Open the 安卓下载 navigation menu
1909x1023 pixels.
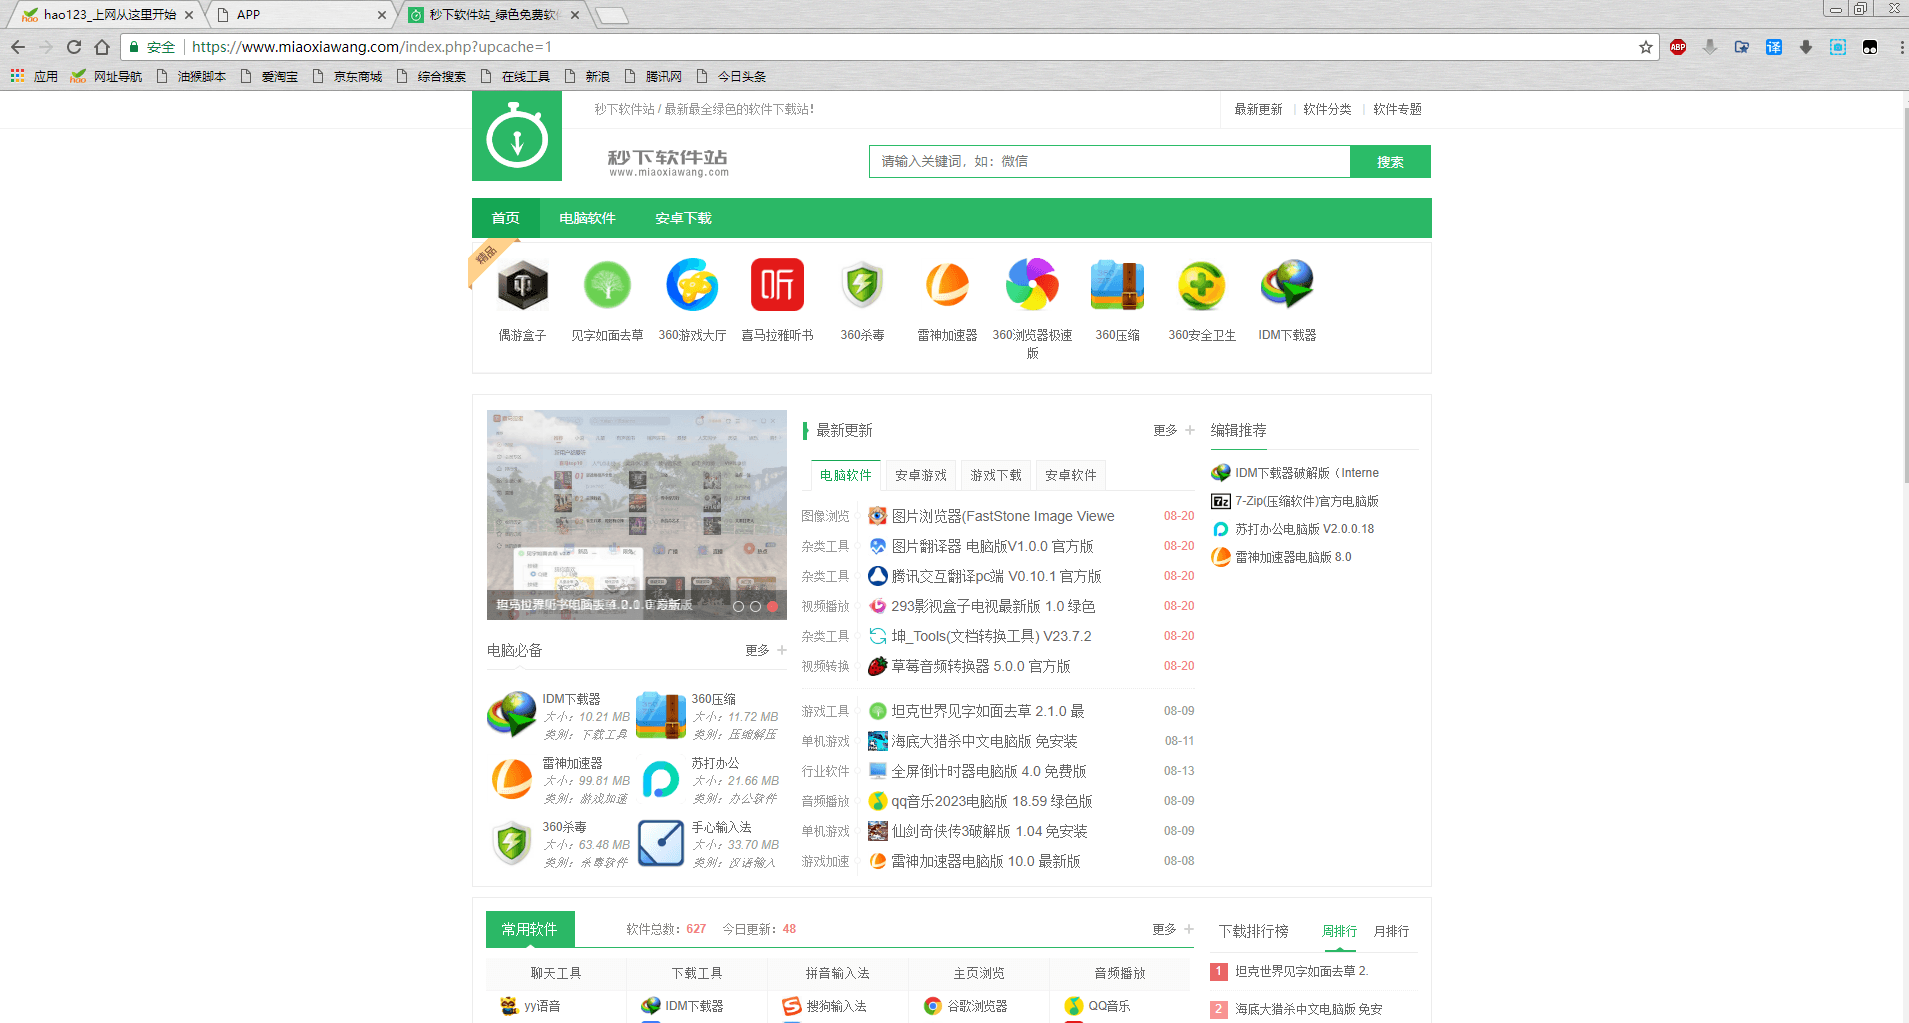pyautogui.click(x=683, y=218)
